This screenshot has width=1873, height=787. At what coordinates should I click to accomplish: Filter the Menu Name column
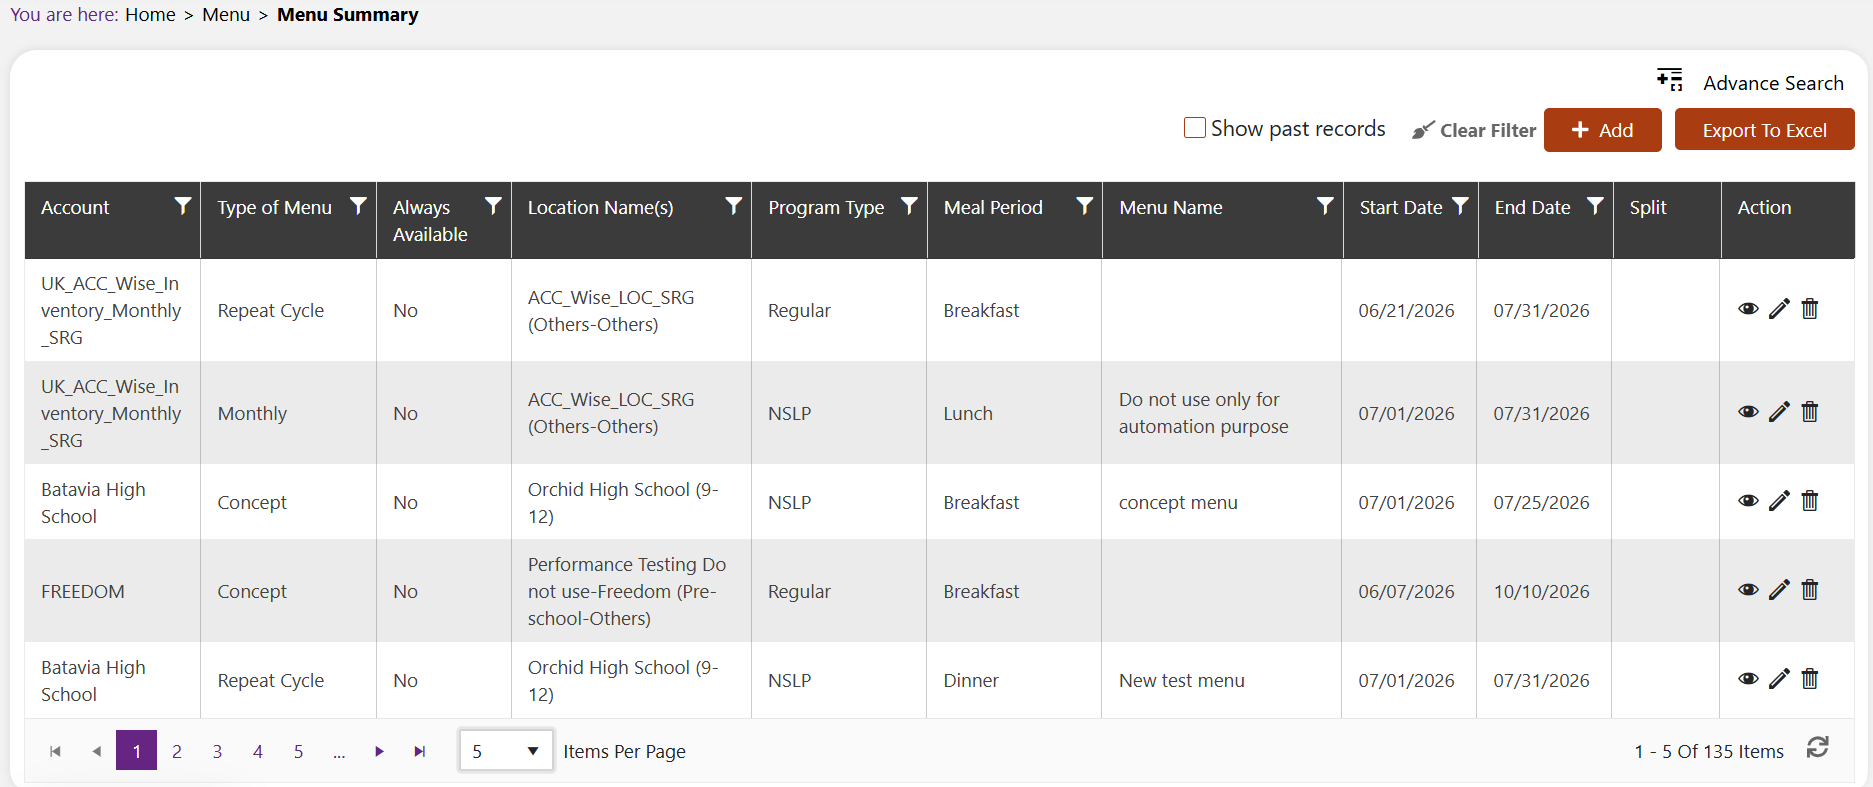[1325, 206]
